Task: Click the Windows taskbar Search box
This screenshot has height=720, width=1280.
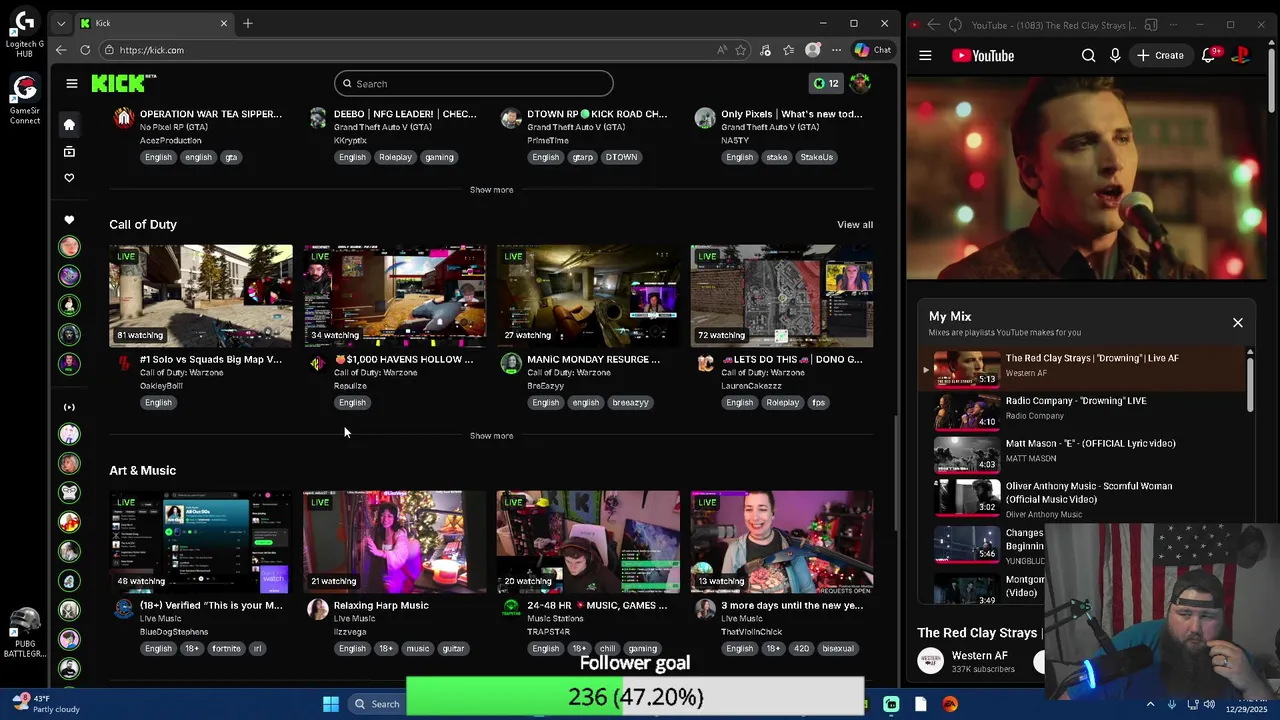Action: click(x=377, y=704)
